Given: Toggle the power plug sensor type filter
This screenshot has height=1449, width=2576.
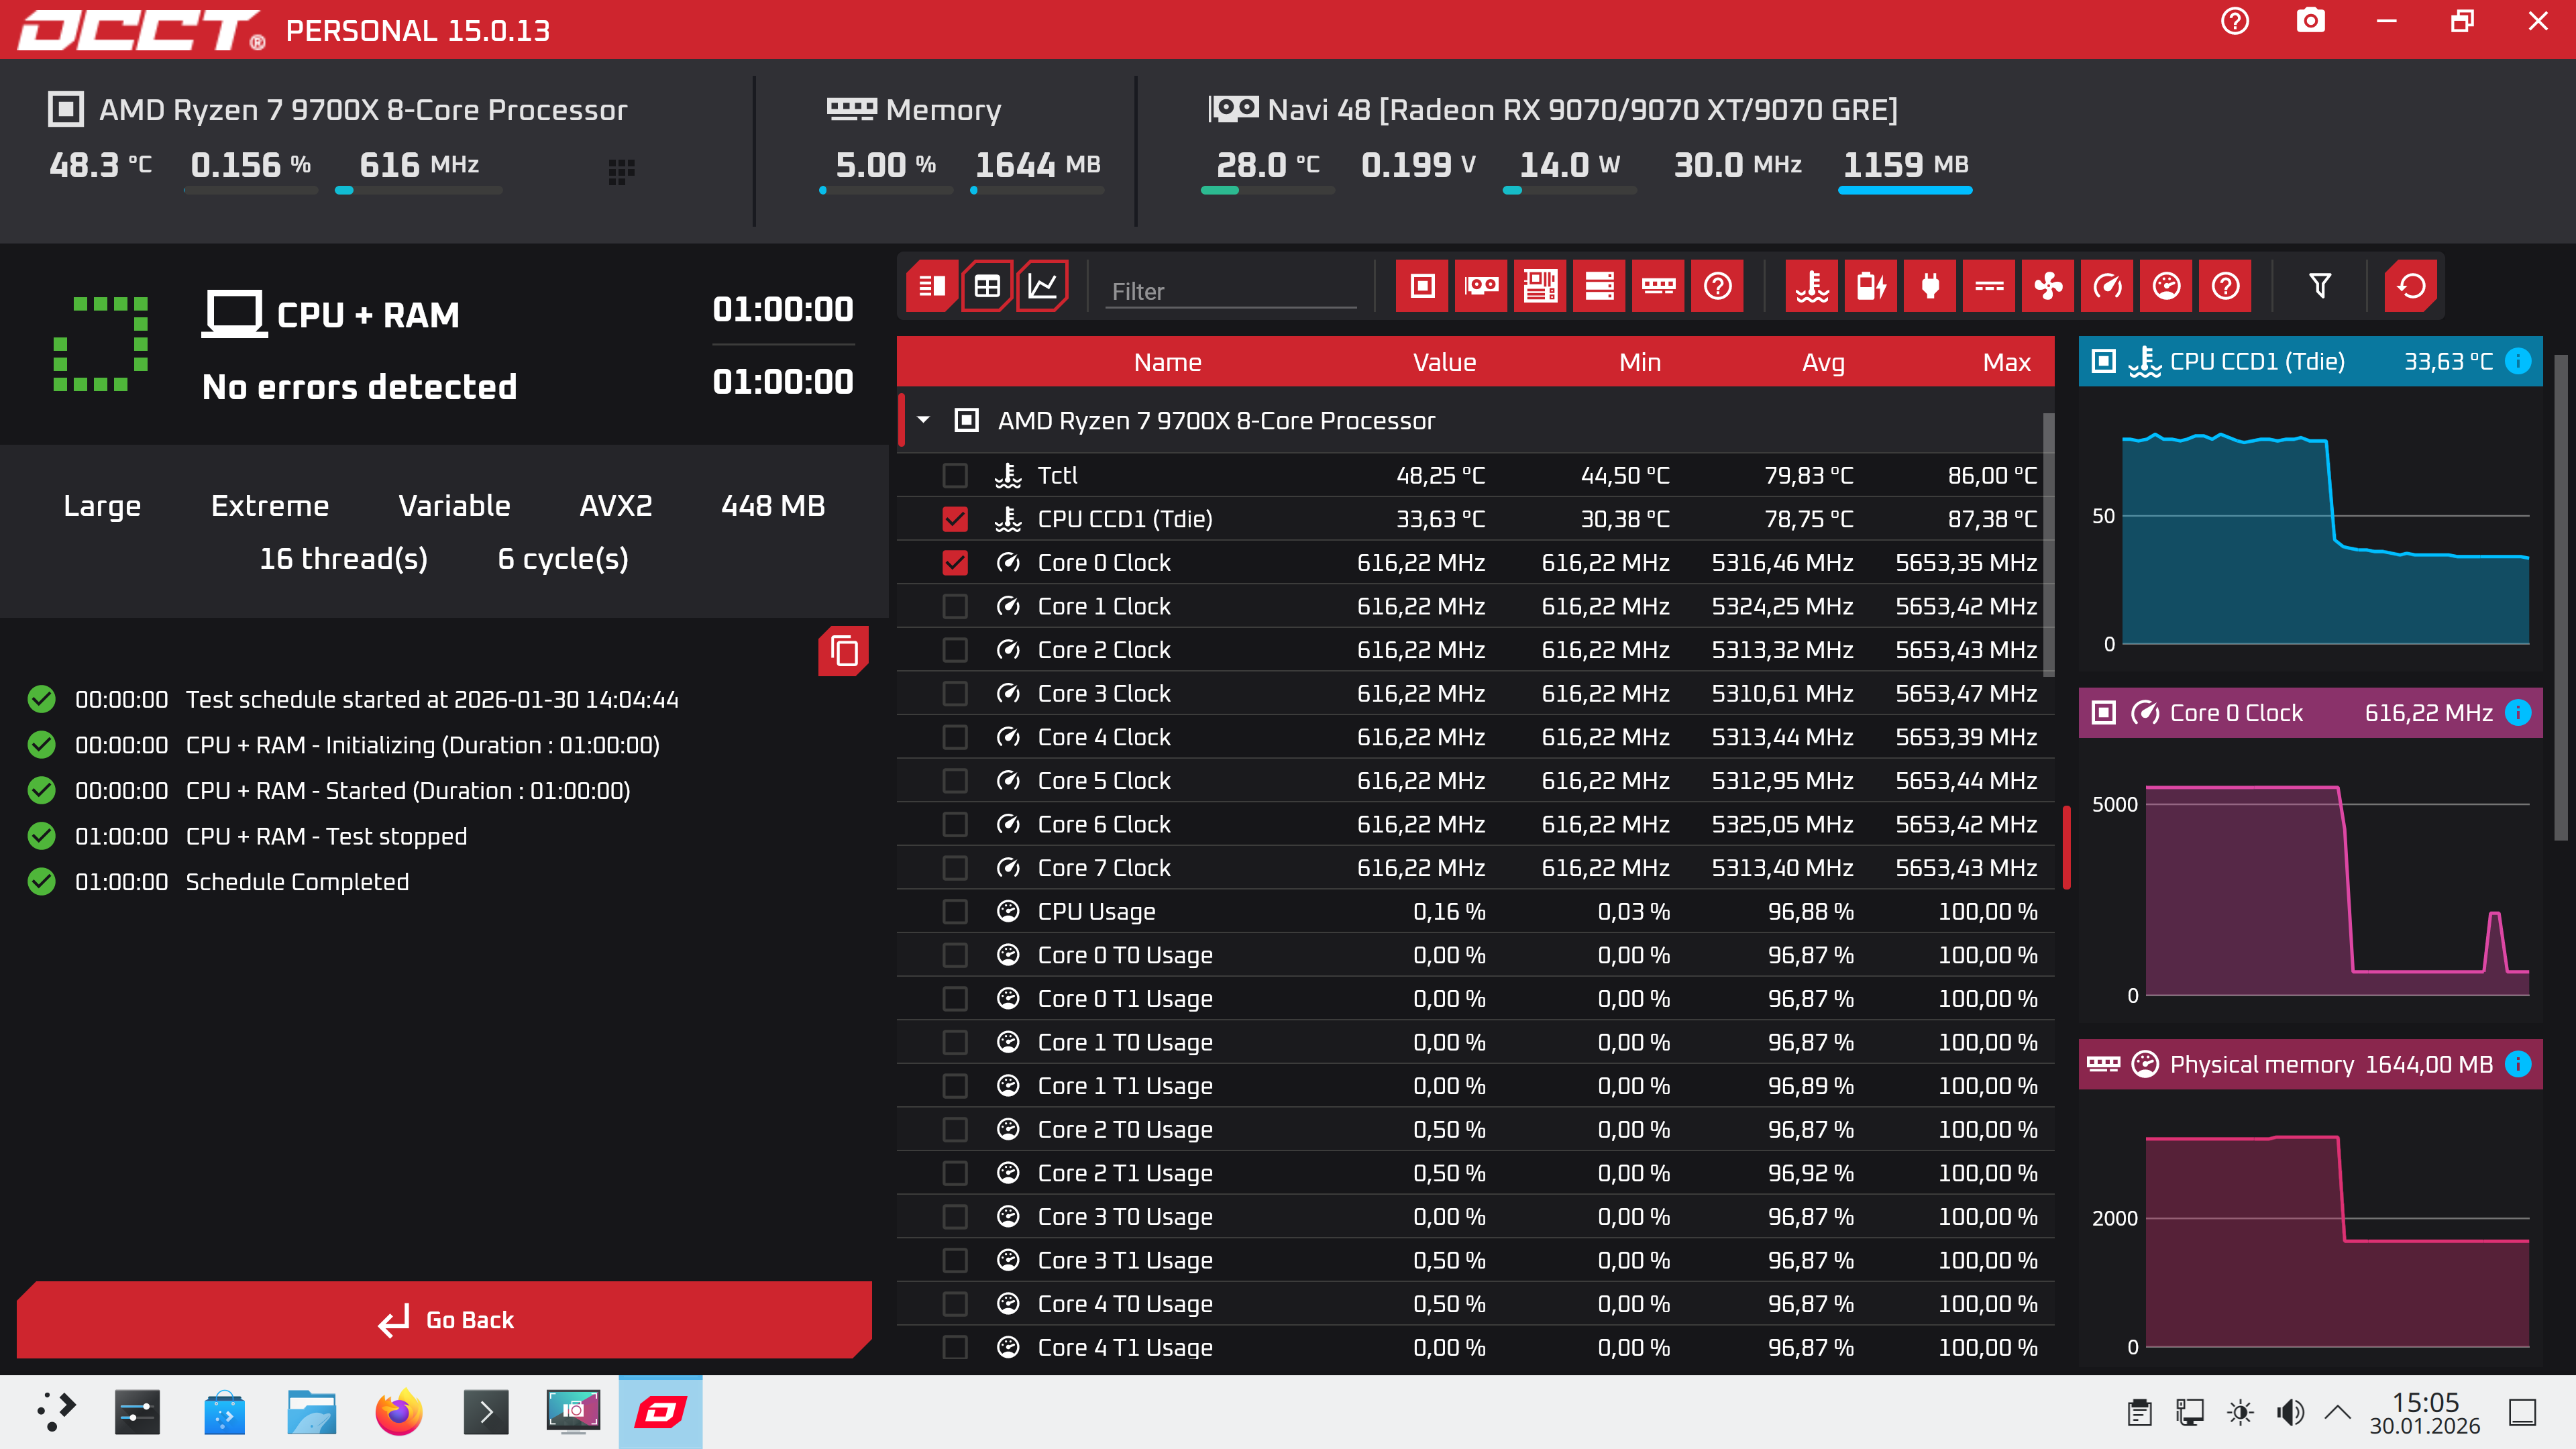Looking at the screenshot, I should coord(1930,287).
